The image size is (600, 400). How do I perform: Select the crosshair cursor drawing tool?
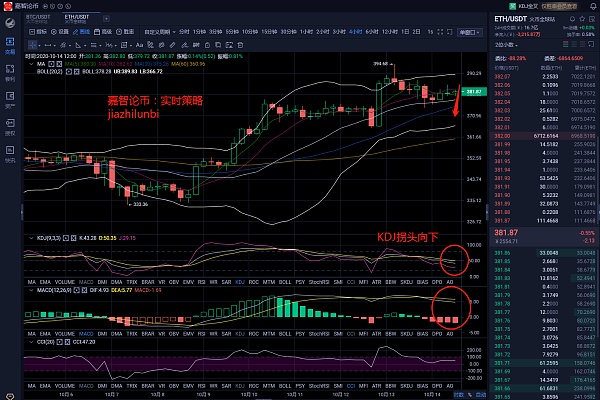pos(33,45)
